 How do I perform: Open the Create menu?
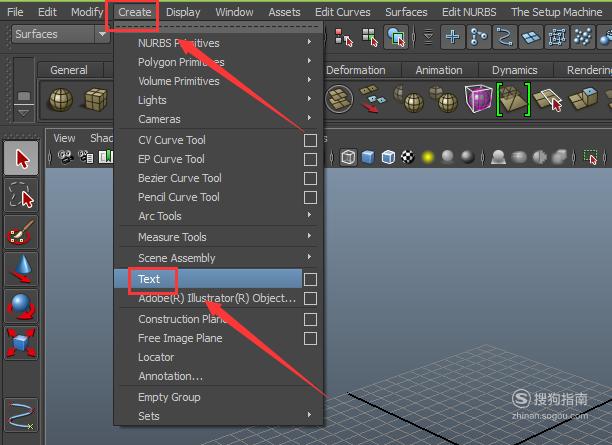pyautogui.click(x=135, y=12)
